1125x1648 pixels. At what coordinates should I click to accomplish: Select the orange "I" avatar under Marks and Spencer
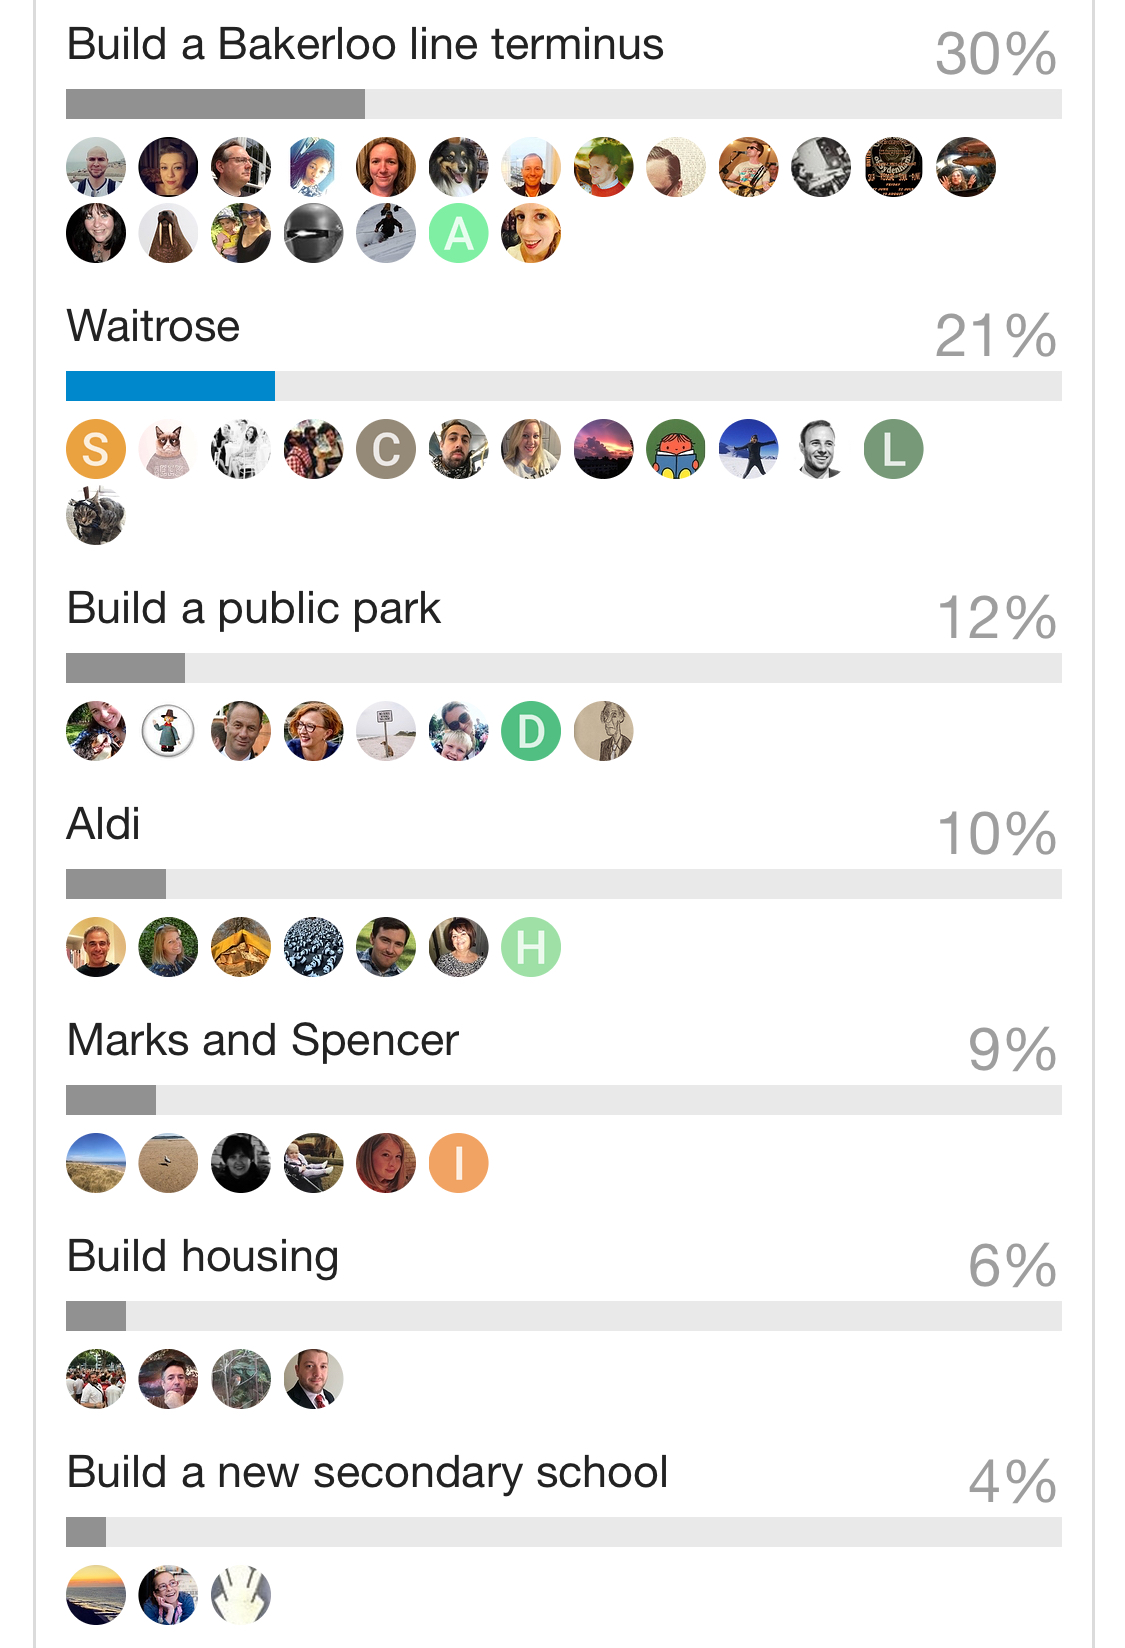(x=459, y=1163)
